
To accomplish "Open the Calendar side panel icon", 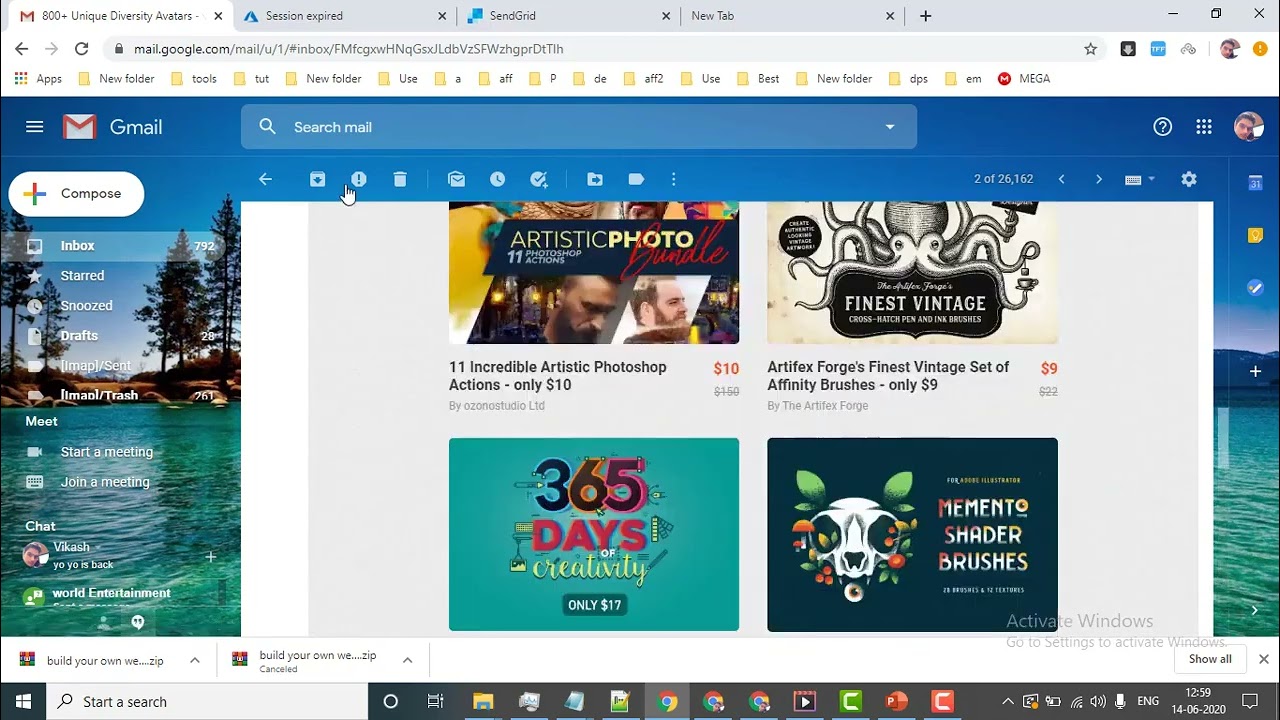I will 1255,182.
